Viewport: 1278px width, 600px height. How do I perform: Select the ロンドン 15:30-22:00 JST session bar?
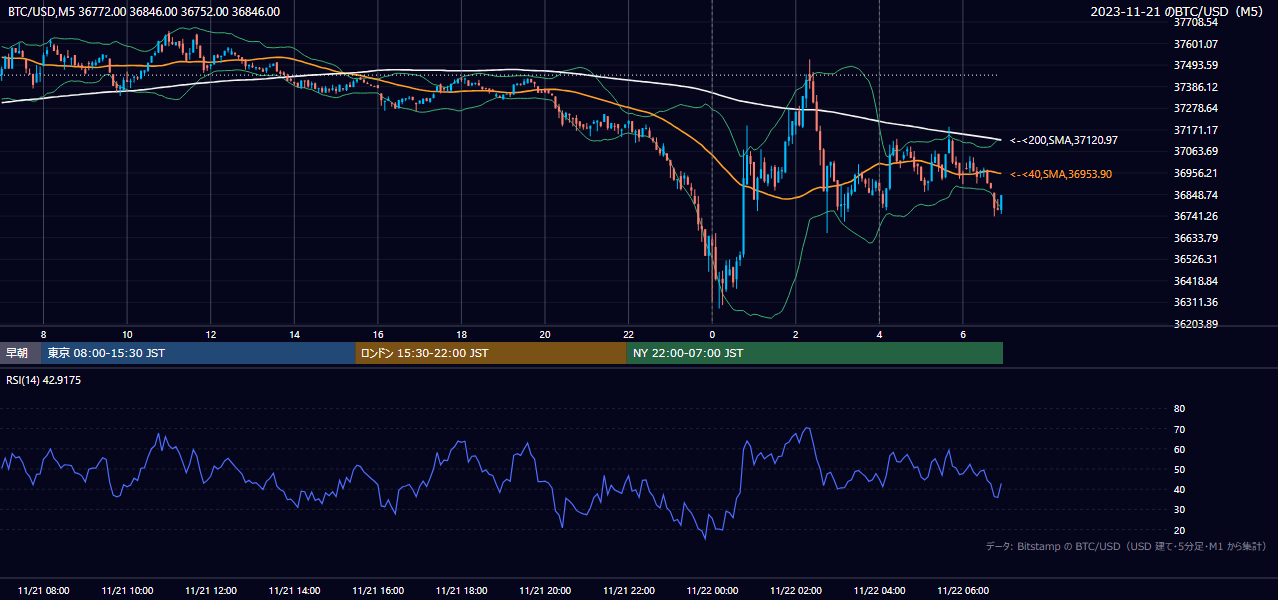(490, 353)
